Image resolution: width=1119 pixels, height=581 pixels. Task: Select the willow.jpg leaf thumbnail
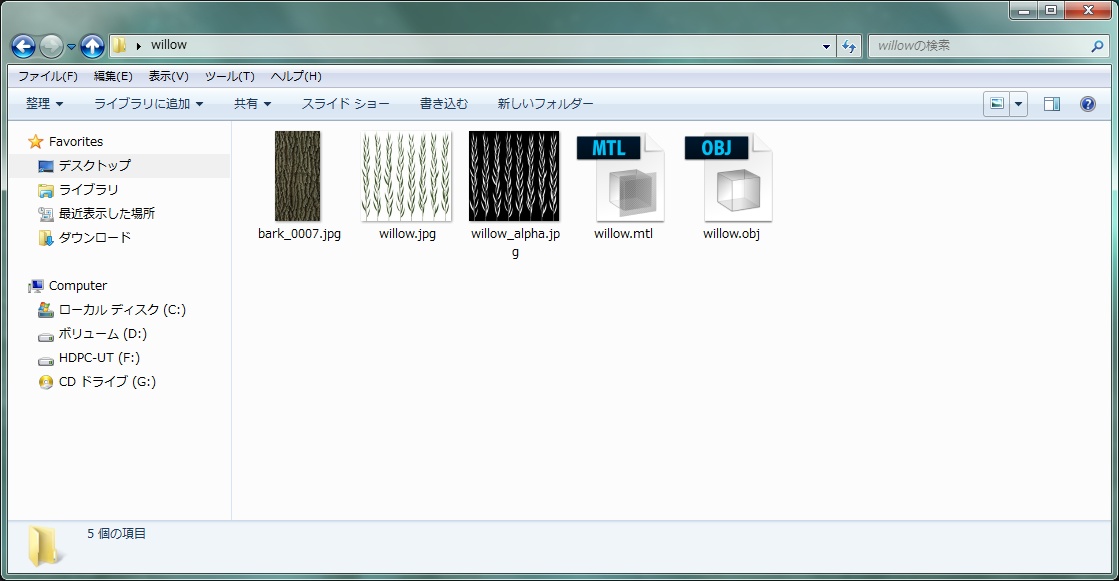tap(407, 176)
